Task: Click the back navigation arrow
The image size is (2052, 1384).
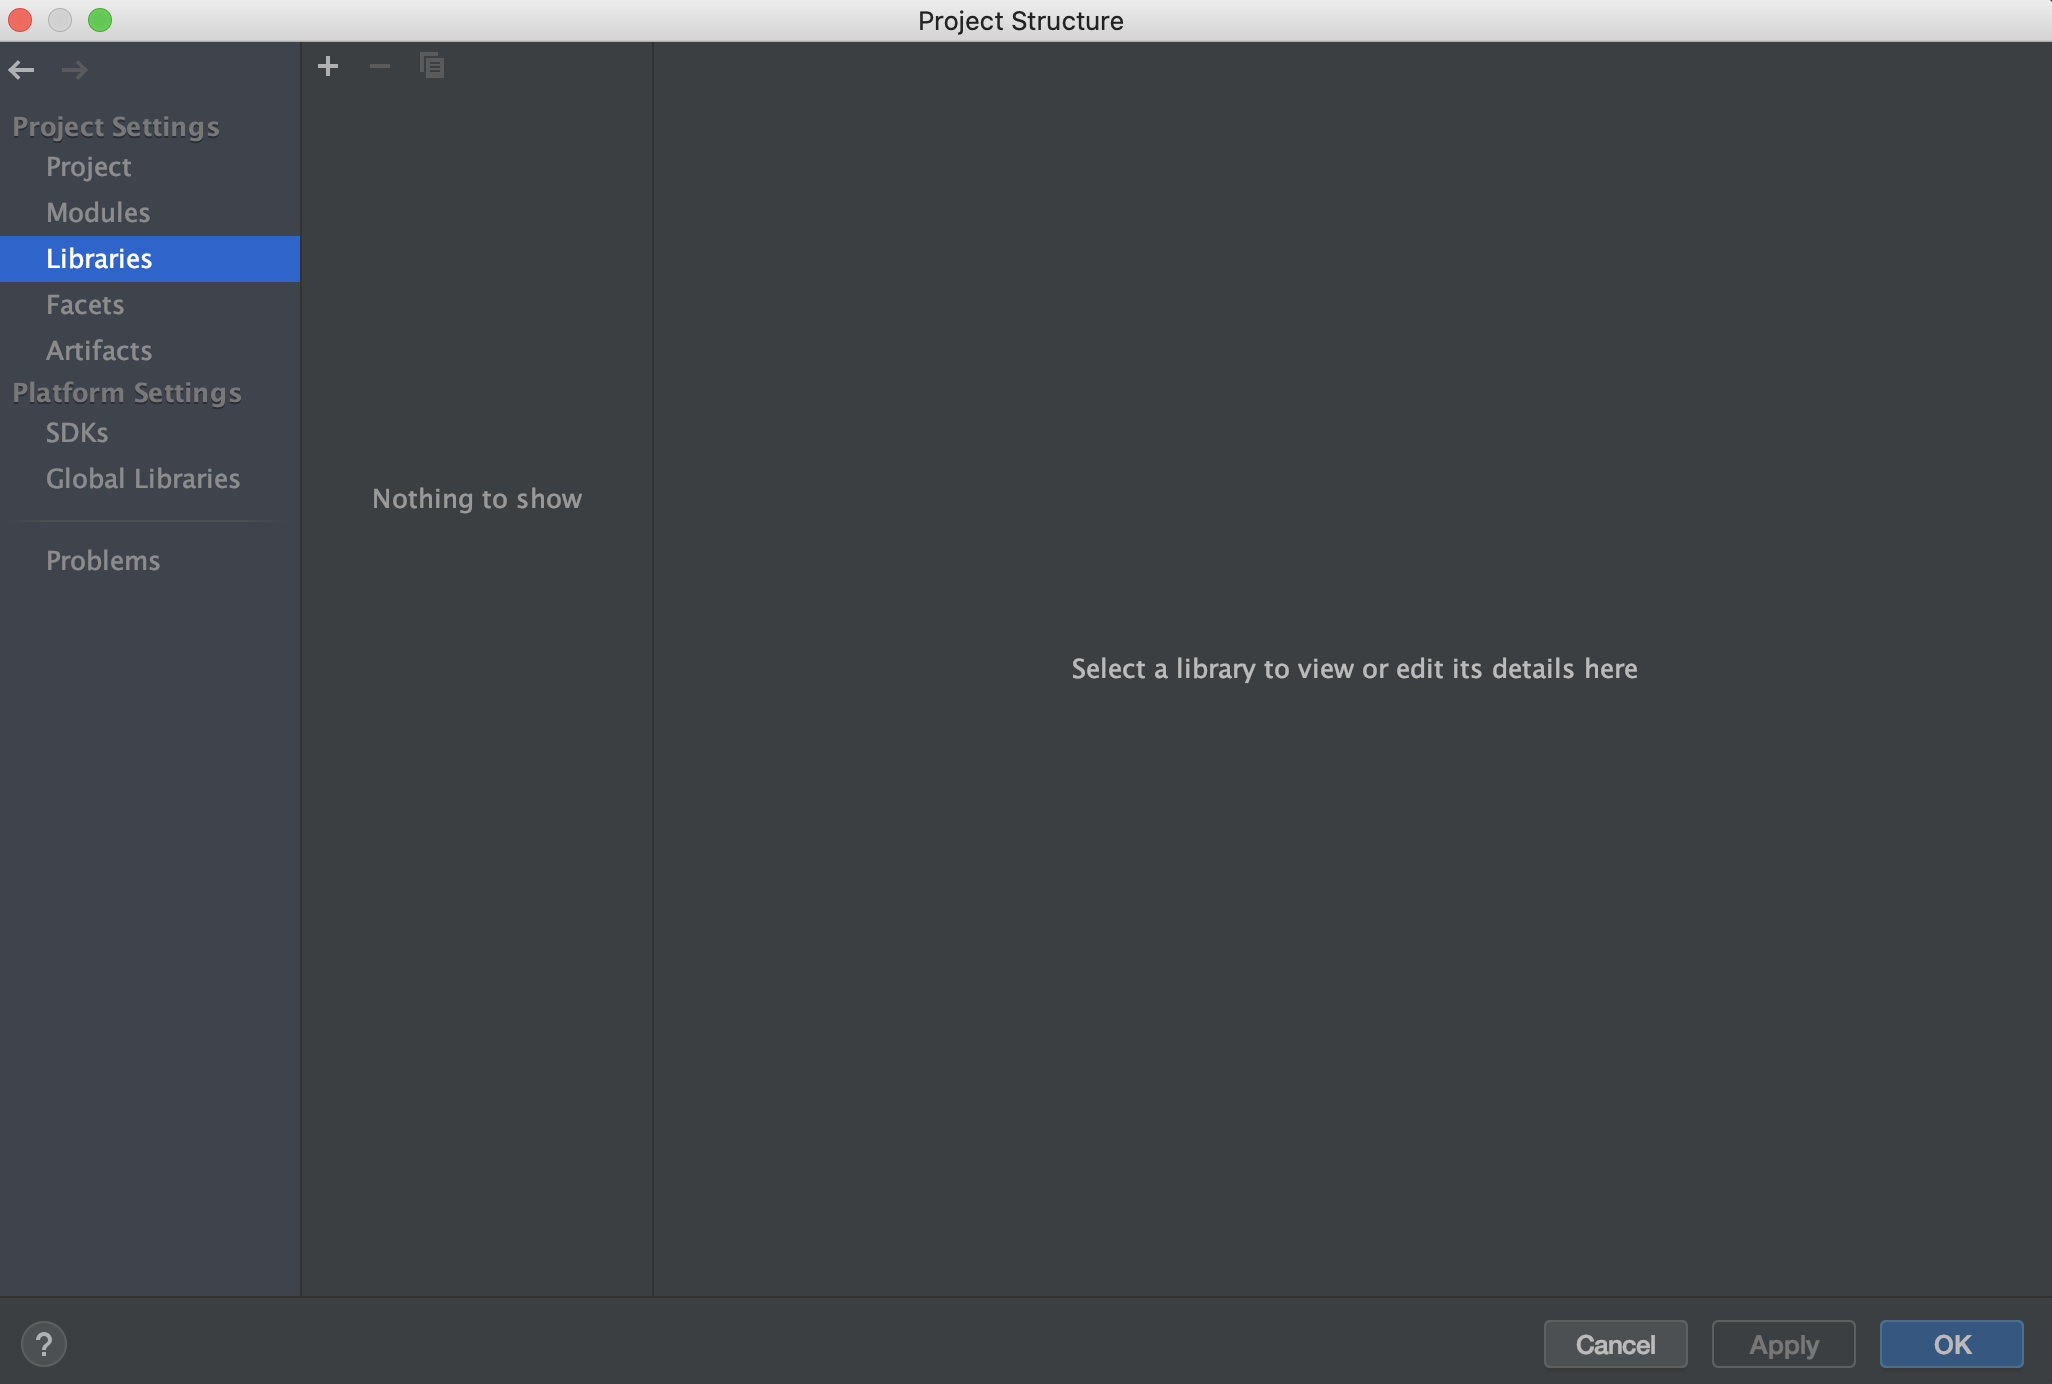Action: [x=21, y=69]
